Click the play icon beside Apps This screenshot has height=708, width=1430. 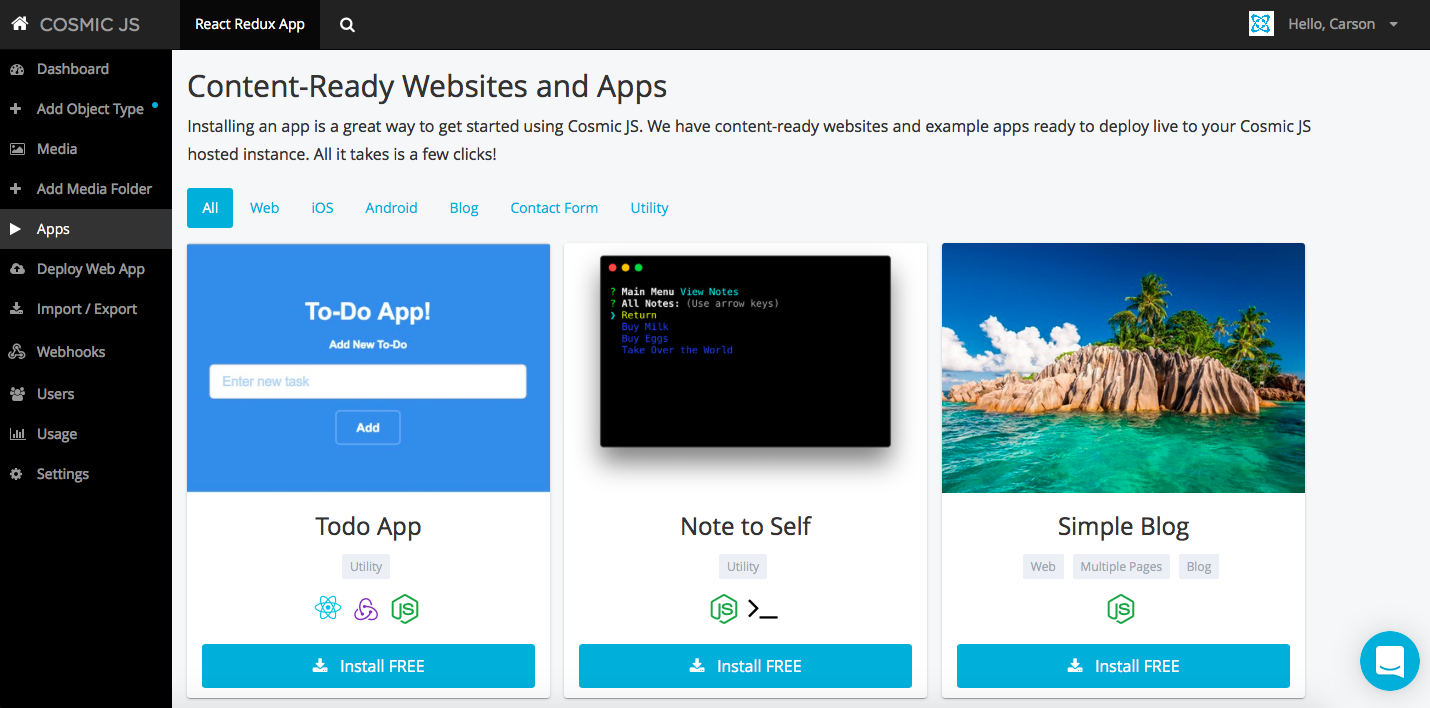click(x=16, y=229)
